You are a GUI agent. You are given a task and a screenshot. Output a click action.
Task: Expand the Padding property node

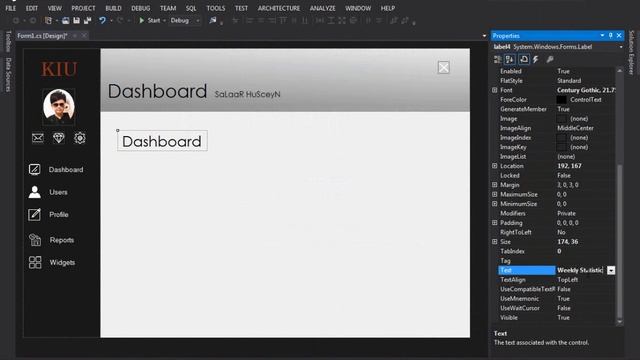tap(495, 223)
